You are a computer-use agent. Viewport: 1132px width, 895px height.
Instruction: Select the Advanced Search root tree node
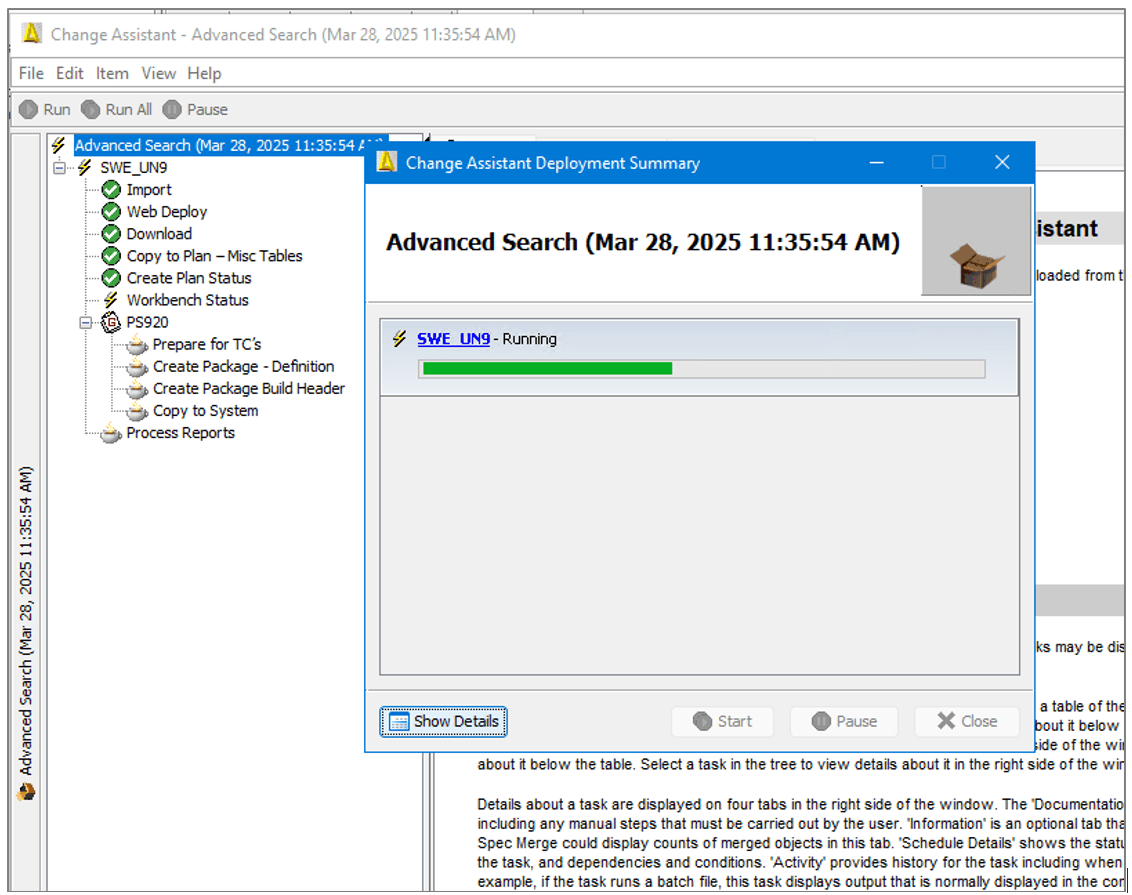click(x=228, y=145)
